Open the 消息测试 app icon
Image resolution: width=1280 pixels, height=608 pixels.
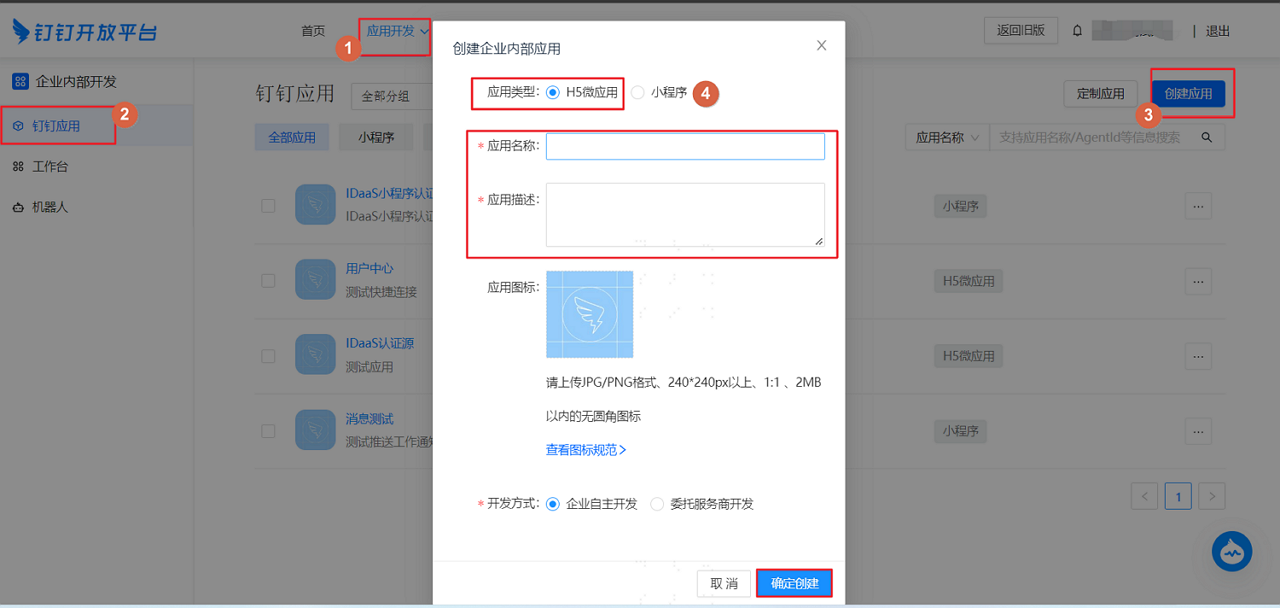point(315,430)
